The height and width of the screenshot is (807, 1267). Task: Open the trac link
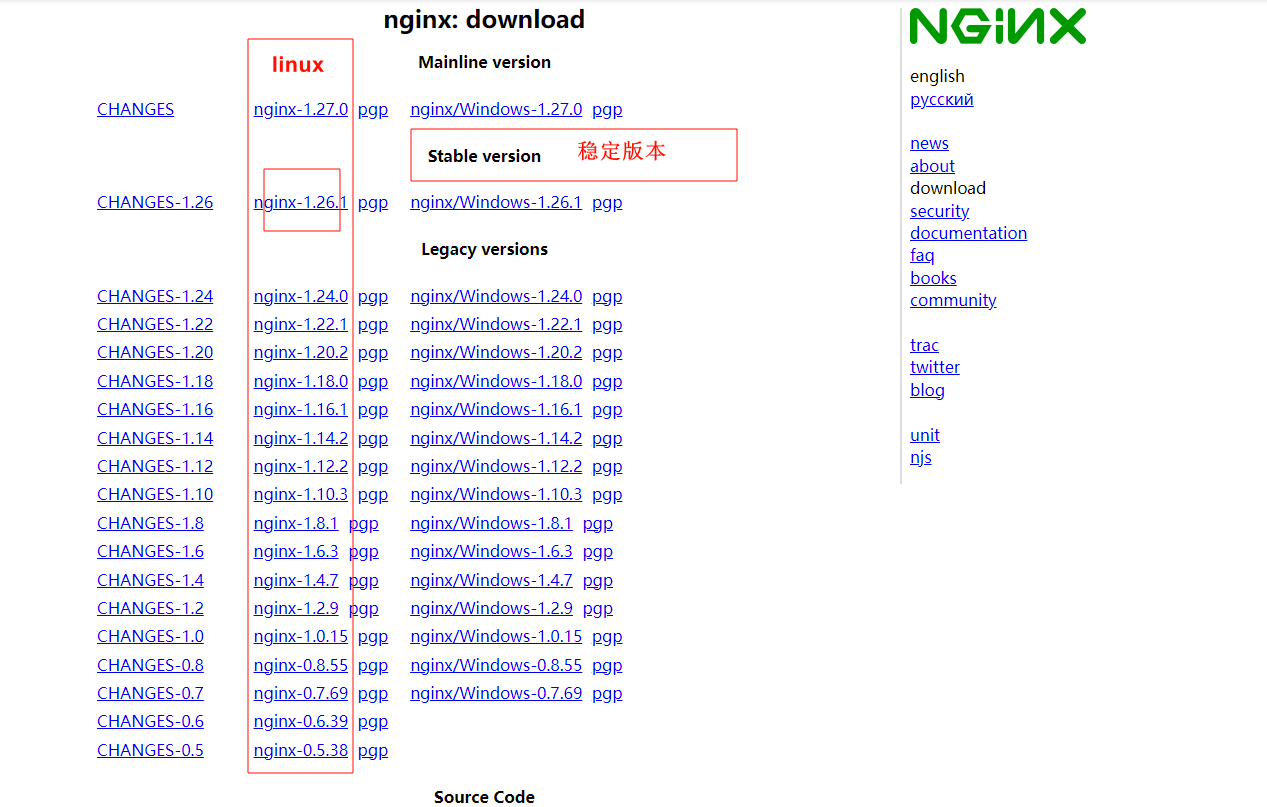[924, 345]
